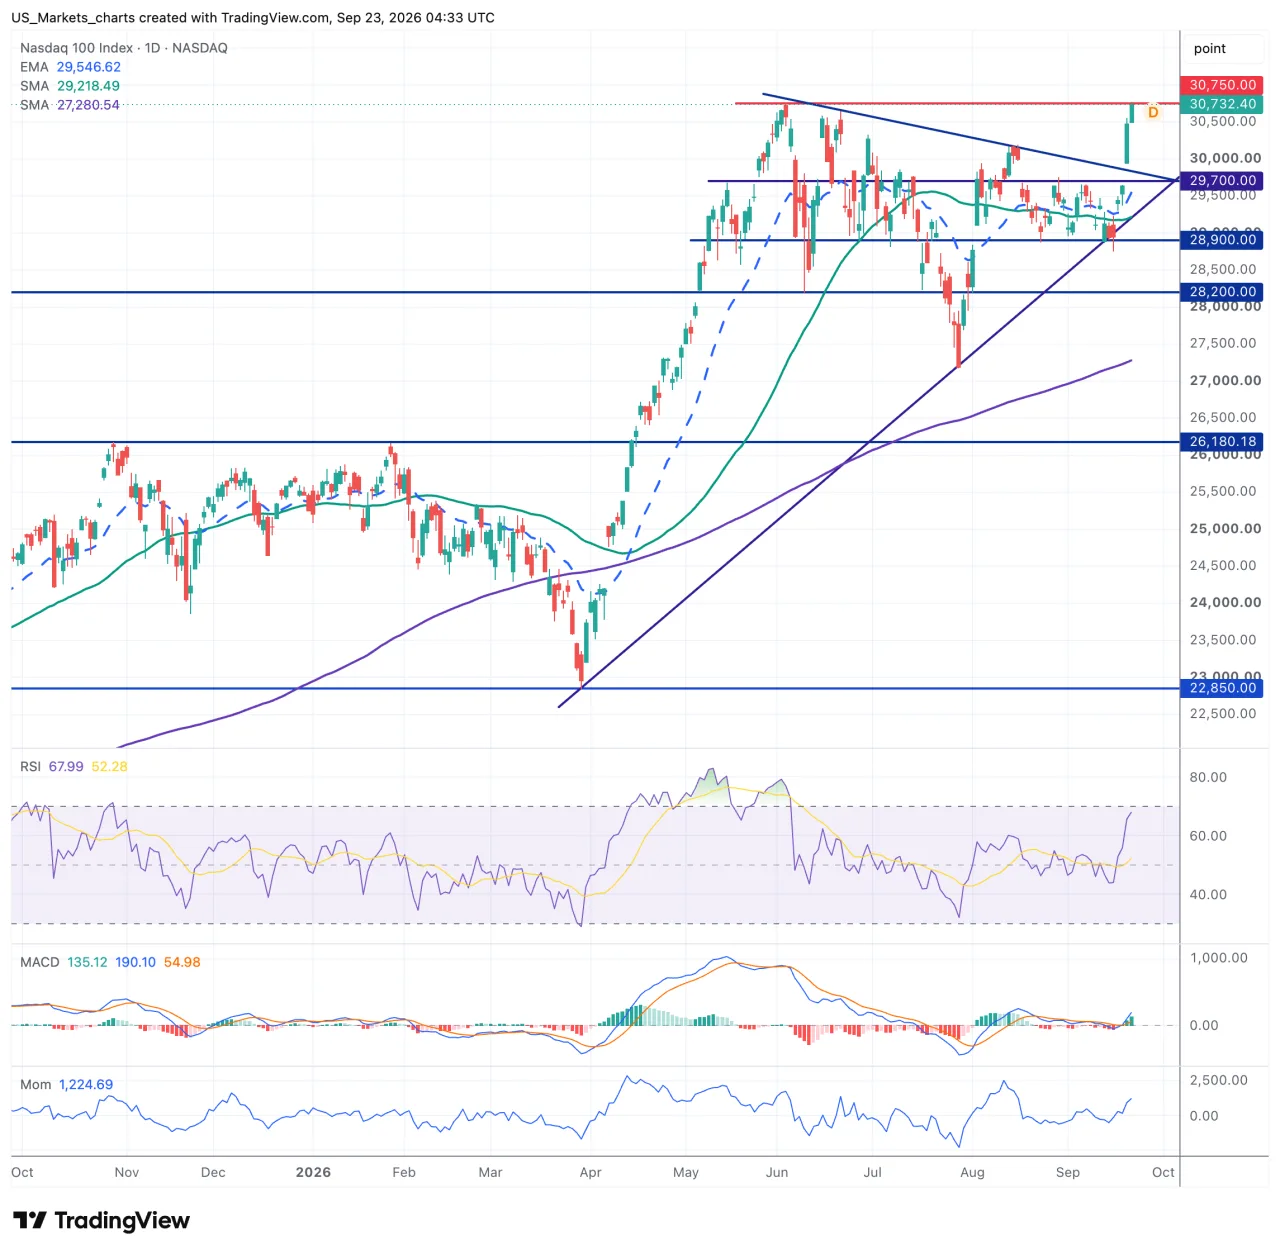Click the Nov label on the time axis

127,1172
